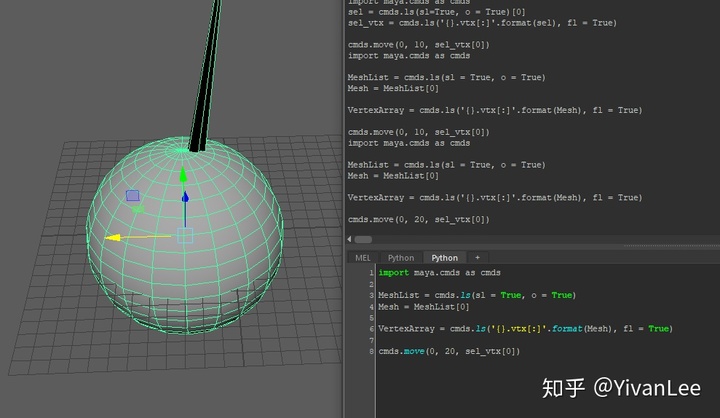Click the green Y-axis move arrow
720x418 pixels.
(x=183, y=175)
